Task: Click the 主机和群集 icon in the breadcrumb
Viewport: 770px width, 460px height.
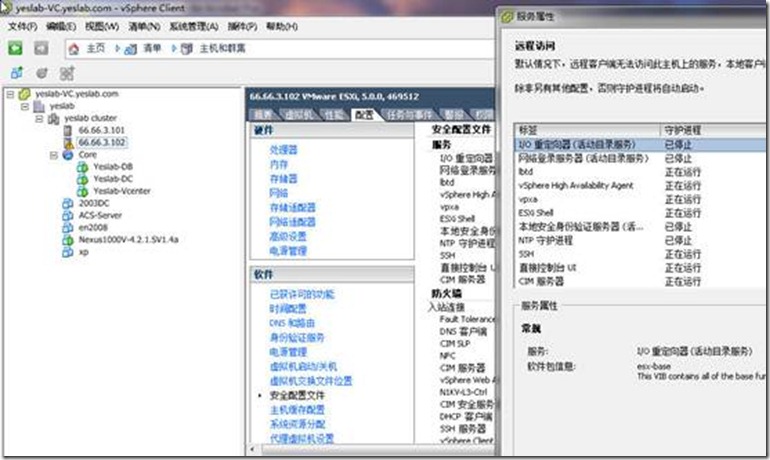Action: coord(187,49)
